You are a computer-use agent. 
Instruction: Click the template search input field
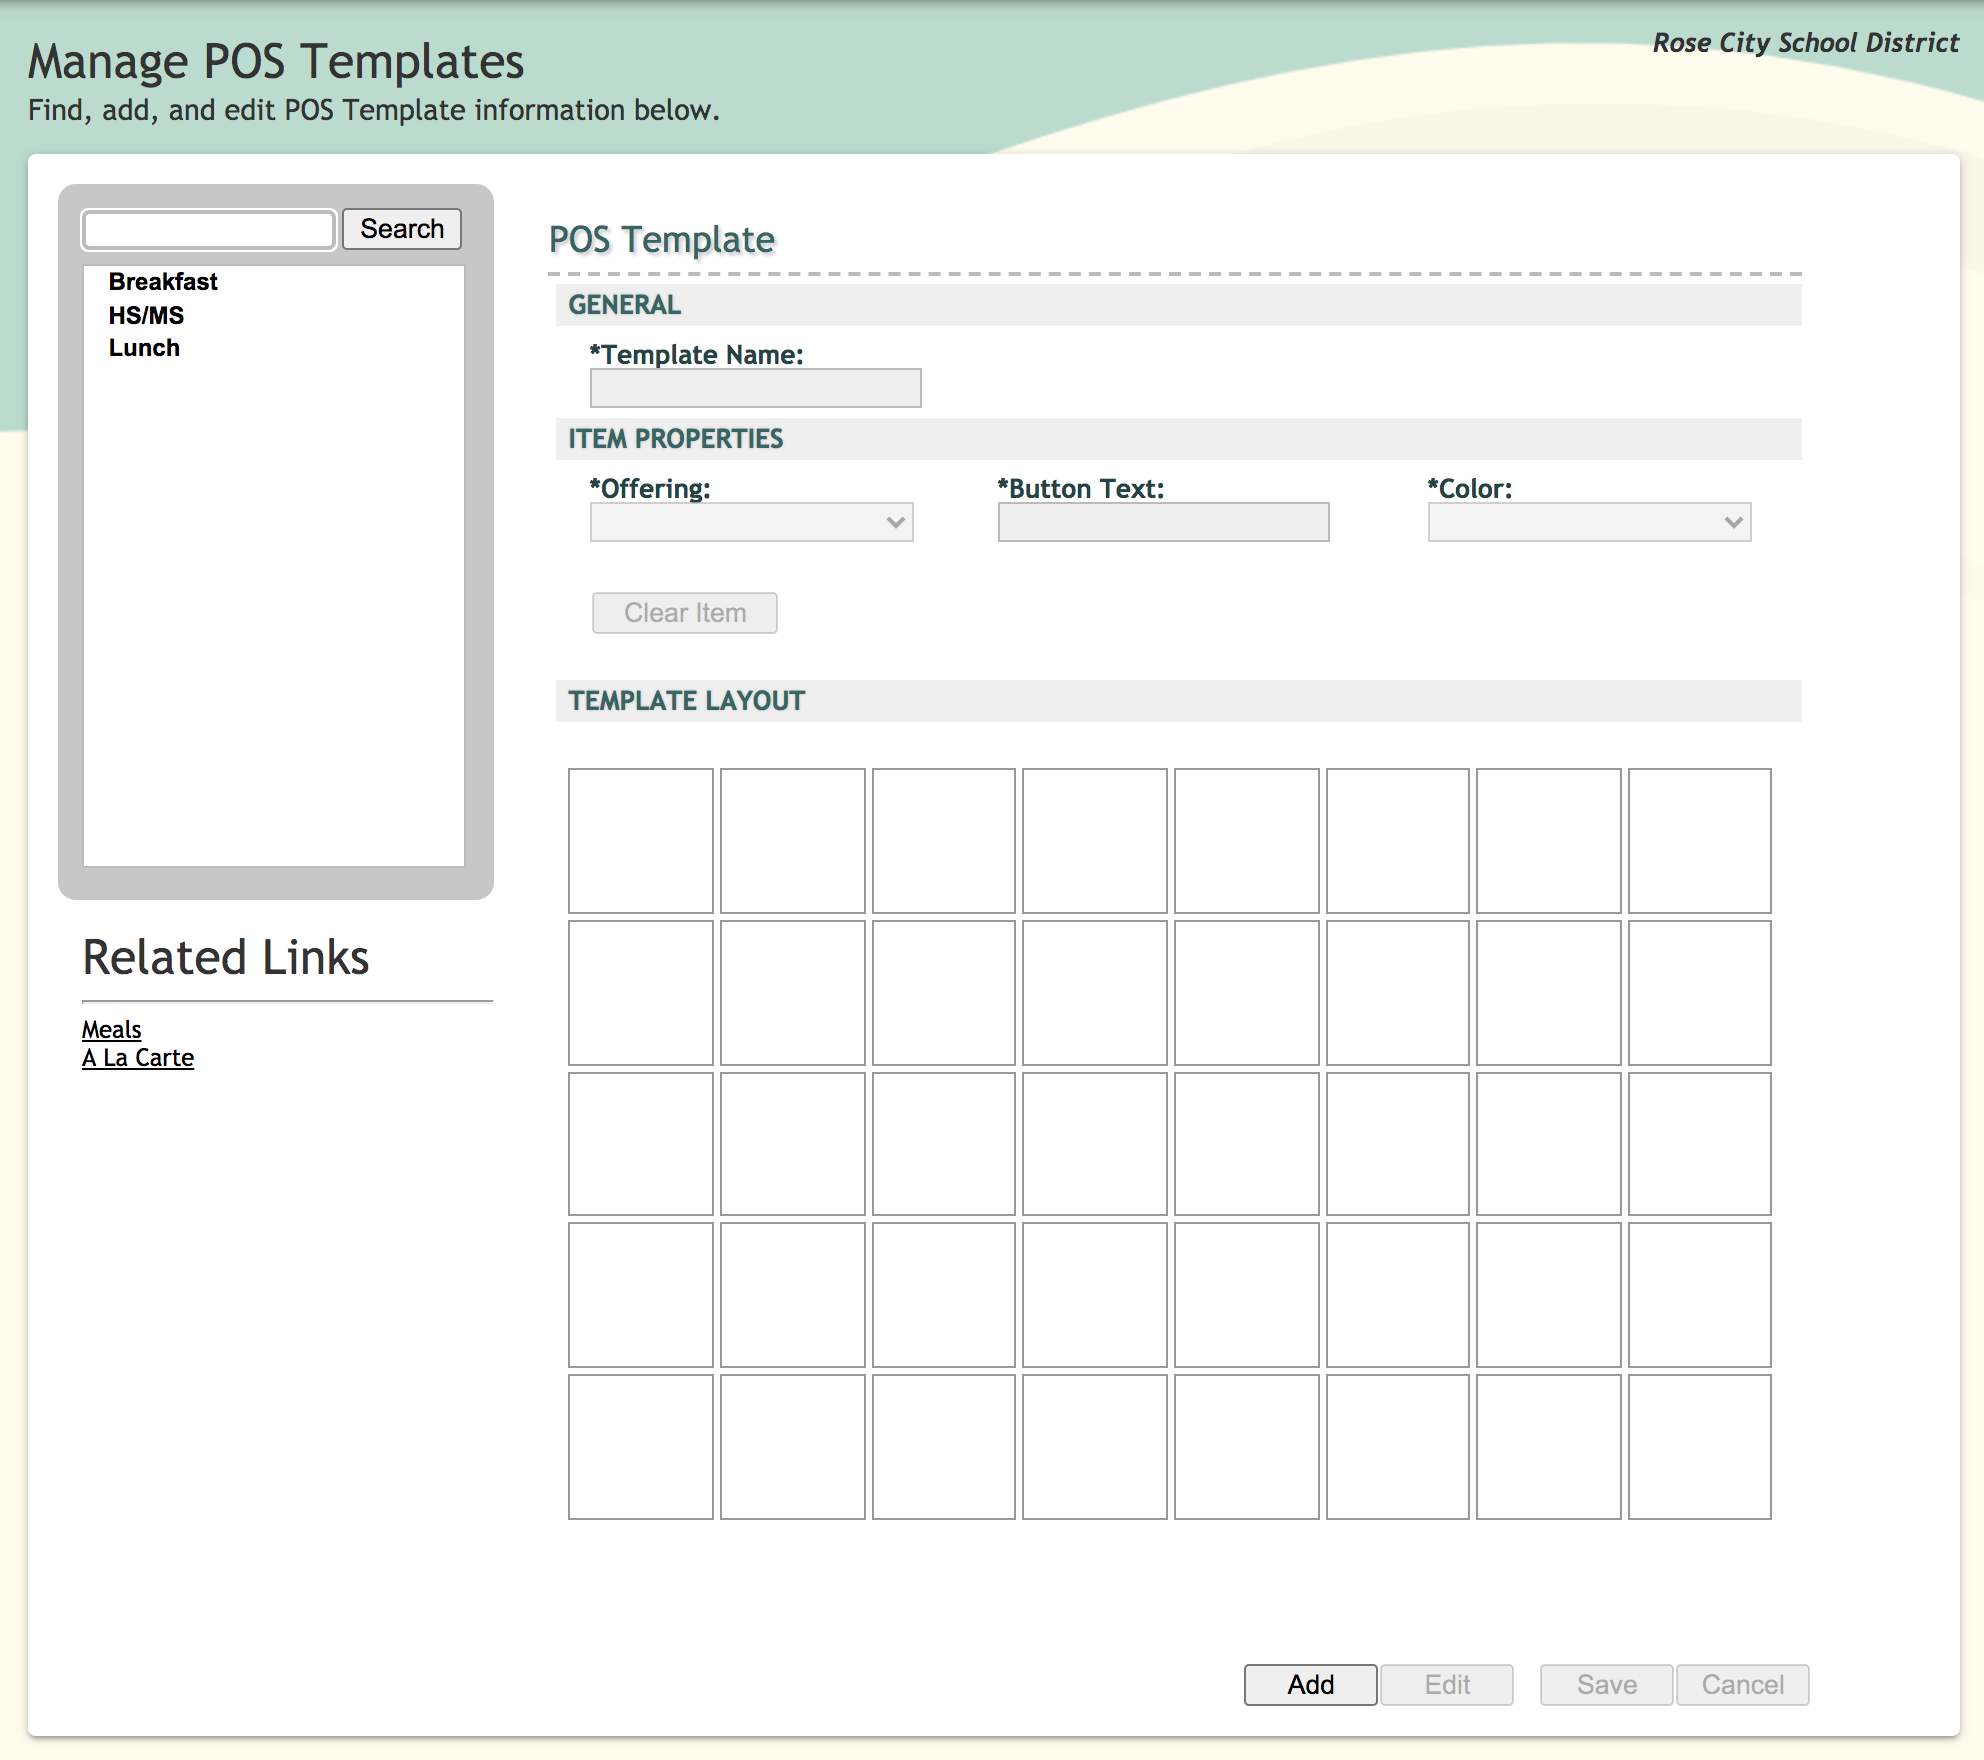click(209, 230)
